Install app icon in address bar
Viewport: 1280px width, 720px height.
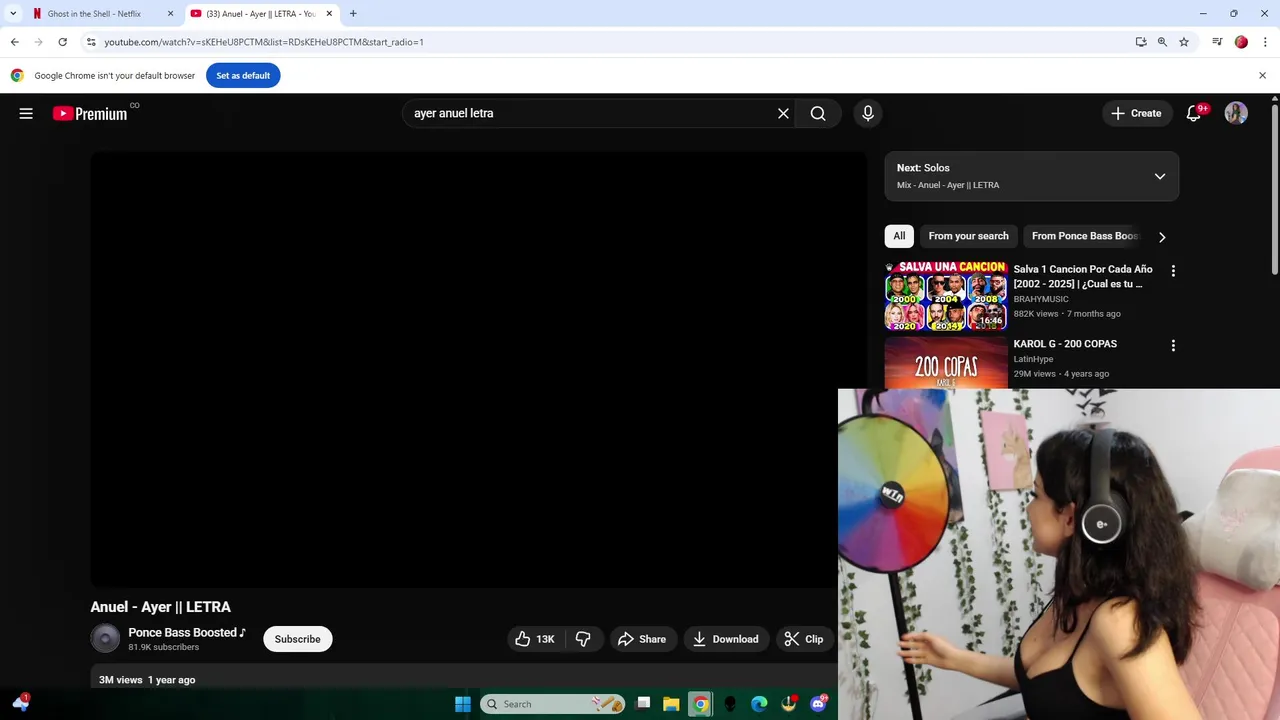[1141, 42]
